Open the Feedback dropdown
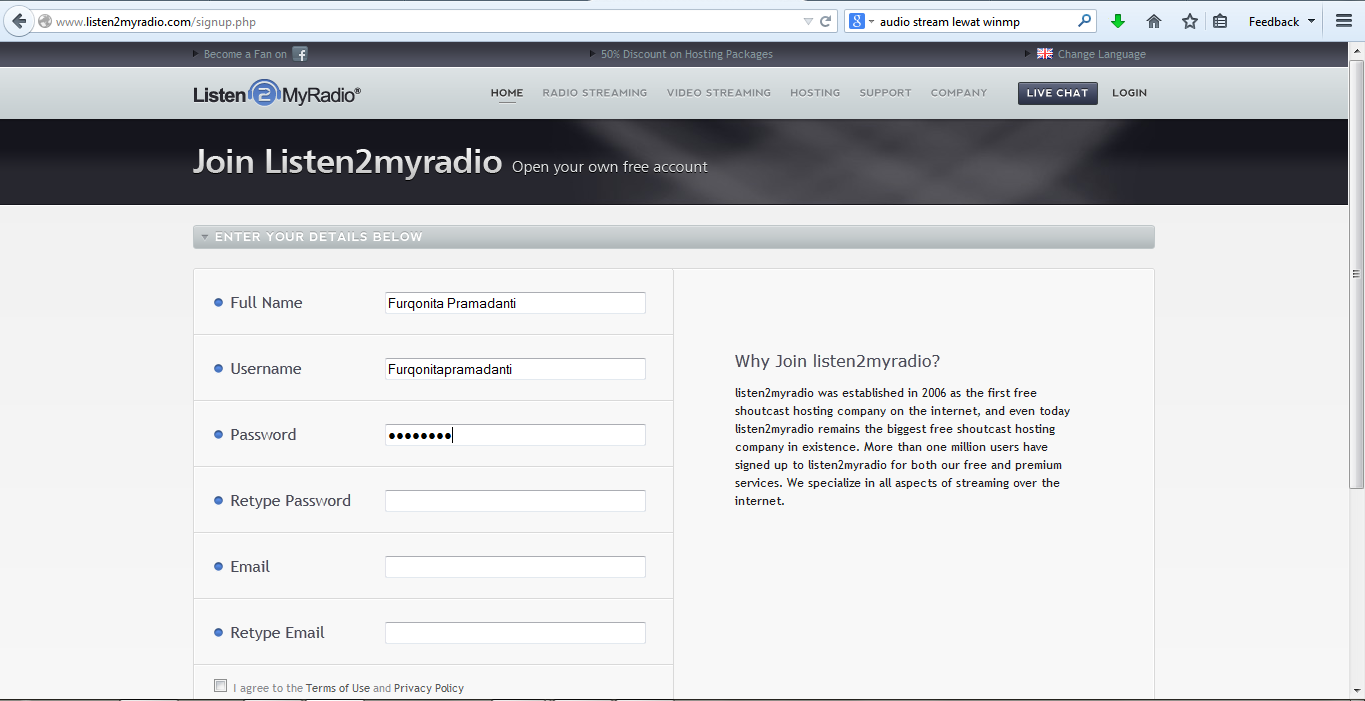 [1282, 21]
